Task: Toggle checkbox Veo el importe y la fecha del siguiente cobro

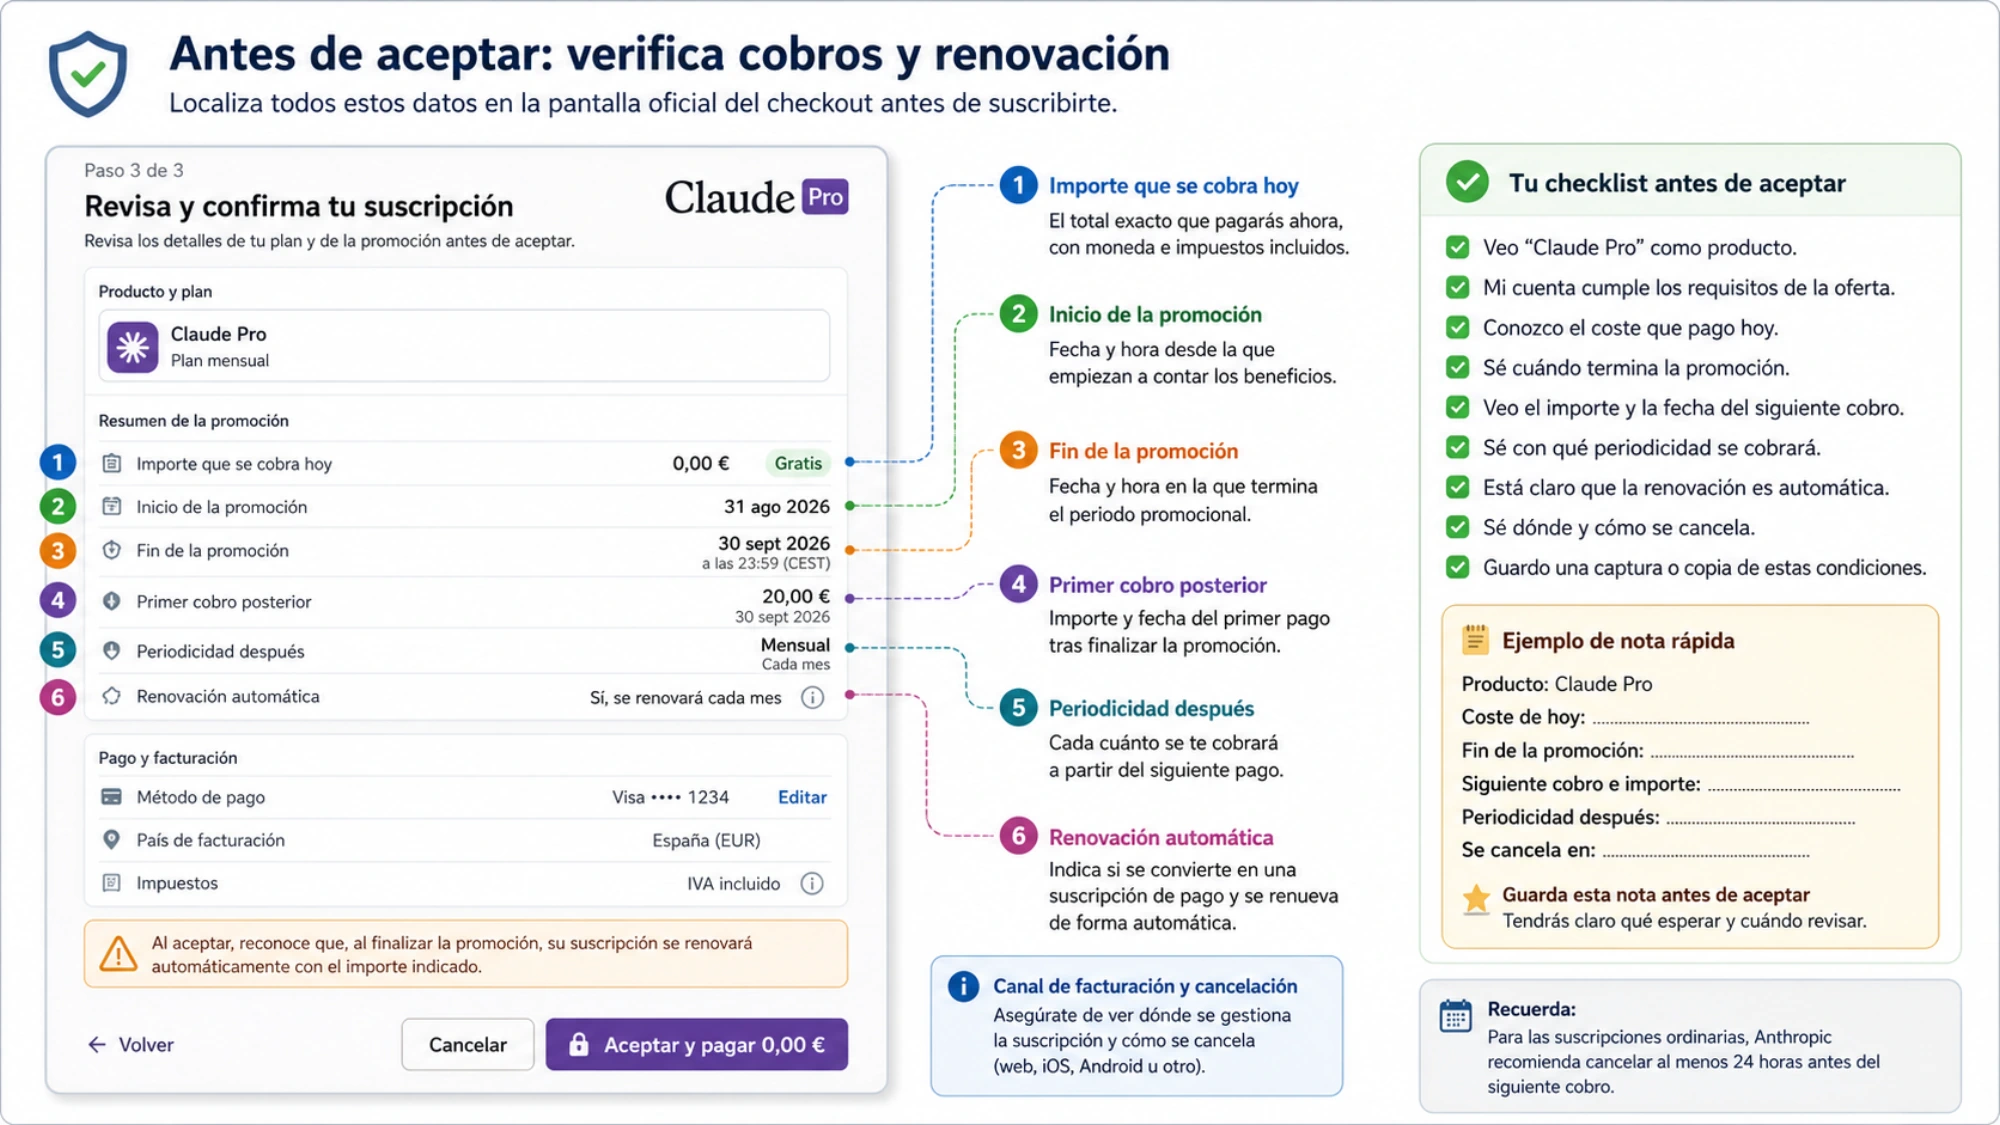Action: tap(1458, 407)
